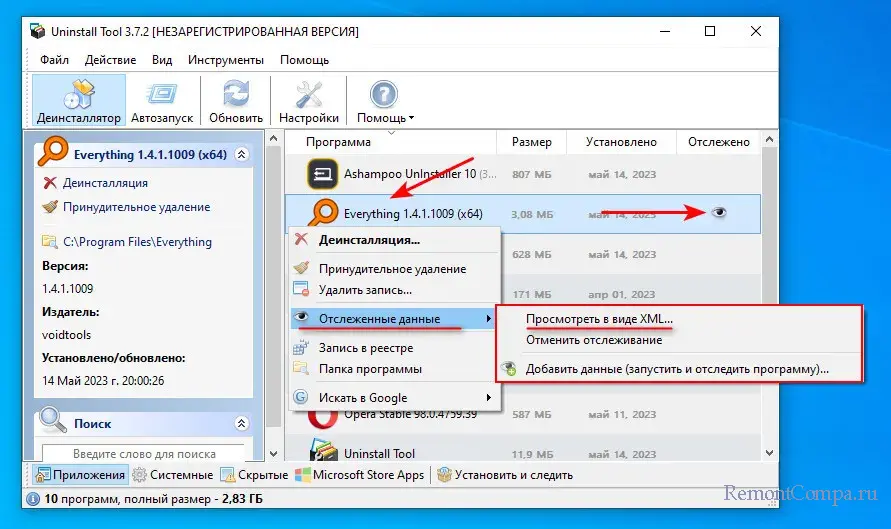Select Отменить отслеживание in submenu
Image resolution: width=891 pixels, height=529 pixels.
tap(588, 339)
